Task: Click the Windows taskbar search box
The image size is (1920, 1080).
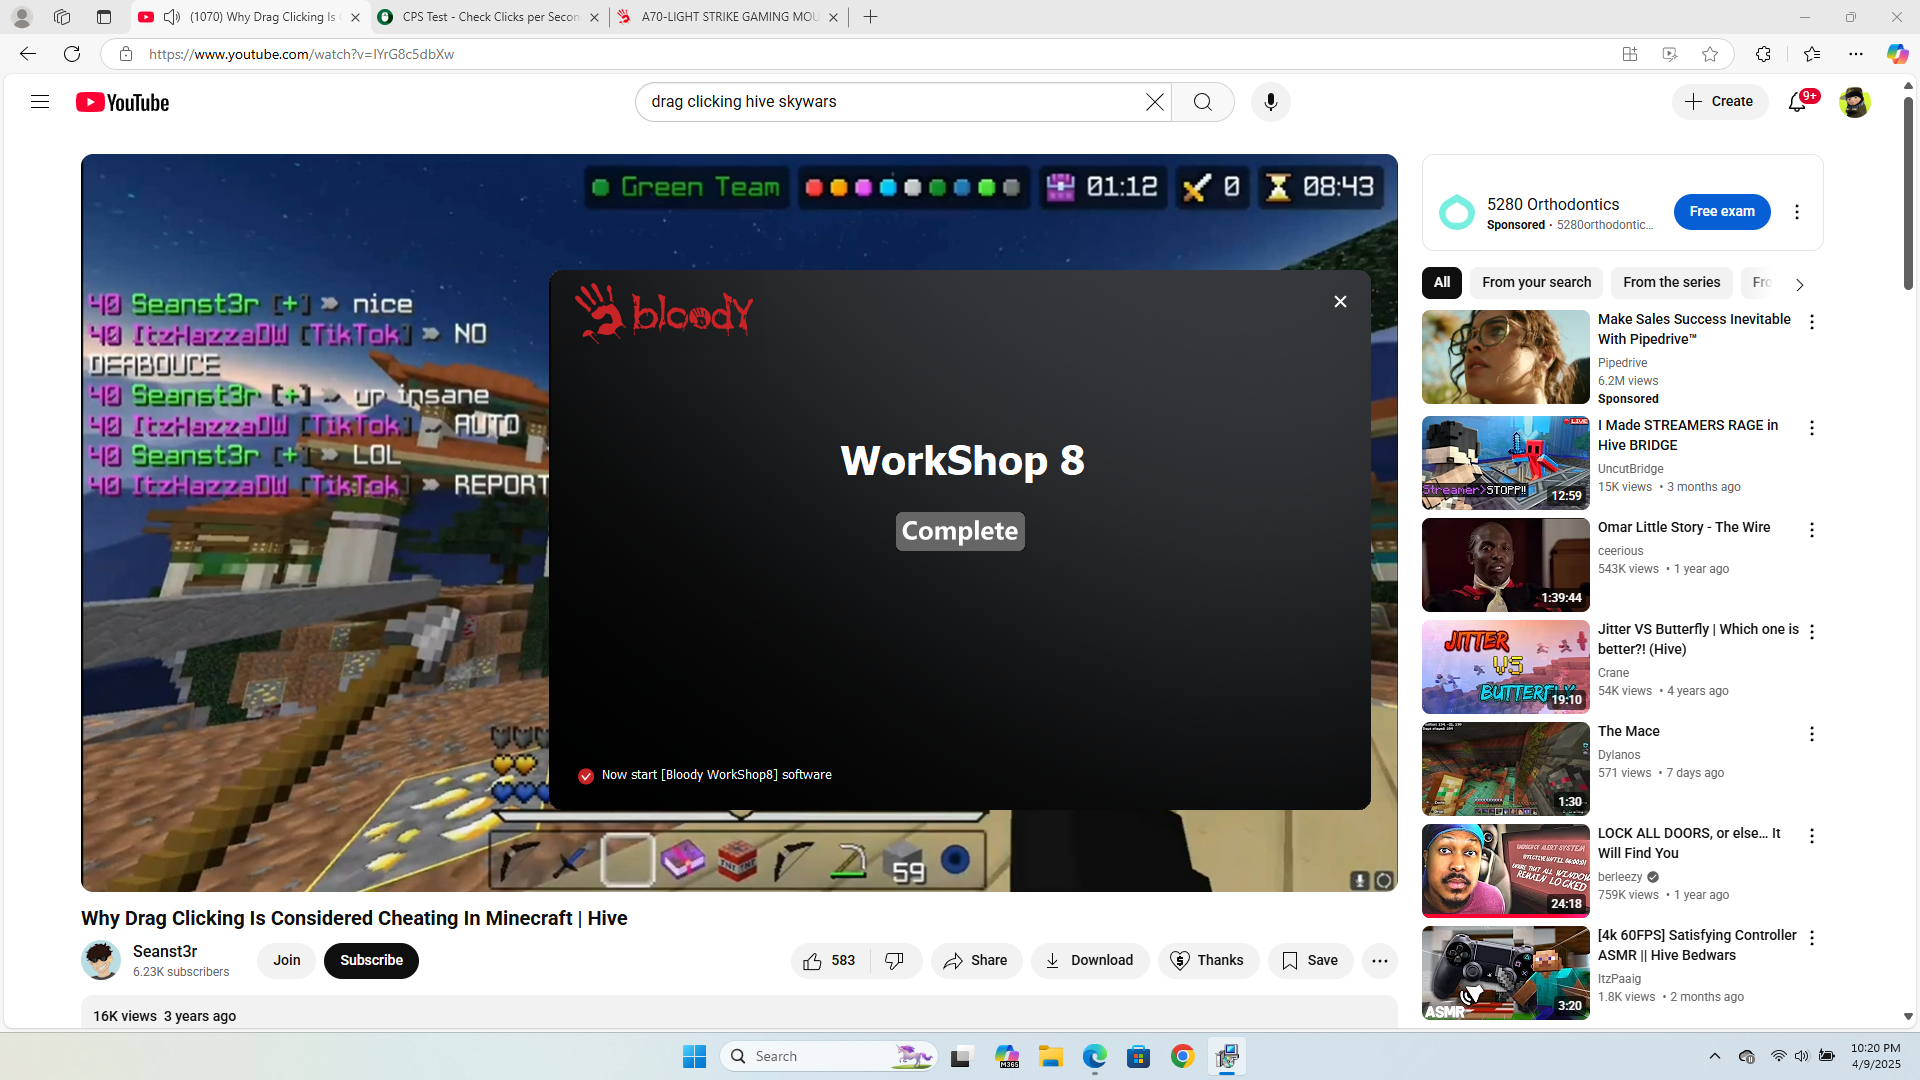Action: (x=829, y=1057)
